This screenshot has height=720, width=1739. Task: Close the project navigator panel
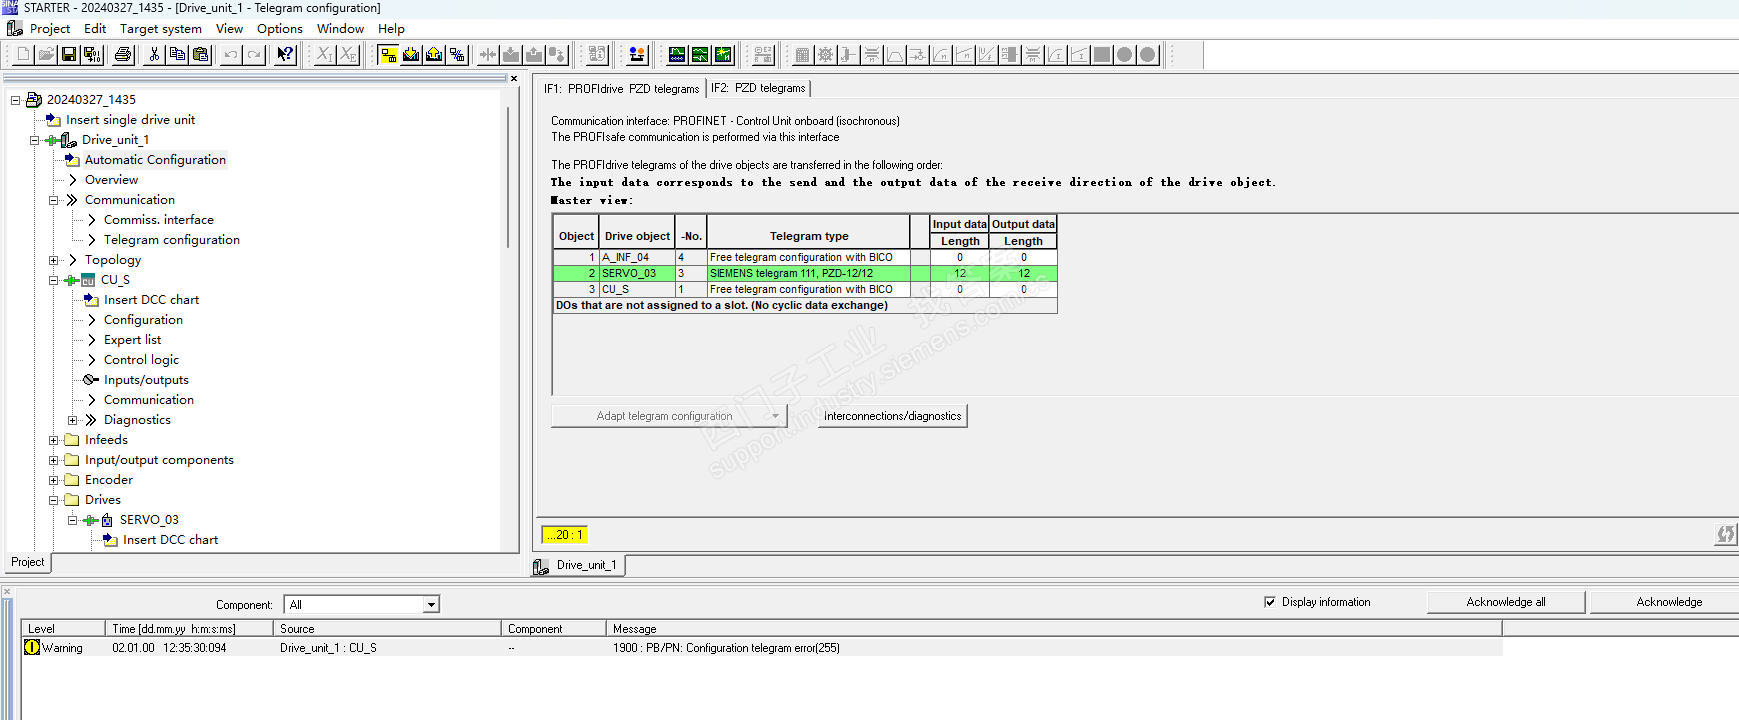514,78
